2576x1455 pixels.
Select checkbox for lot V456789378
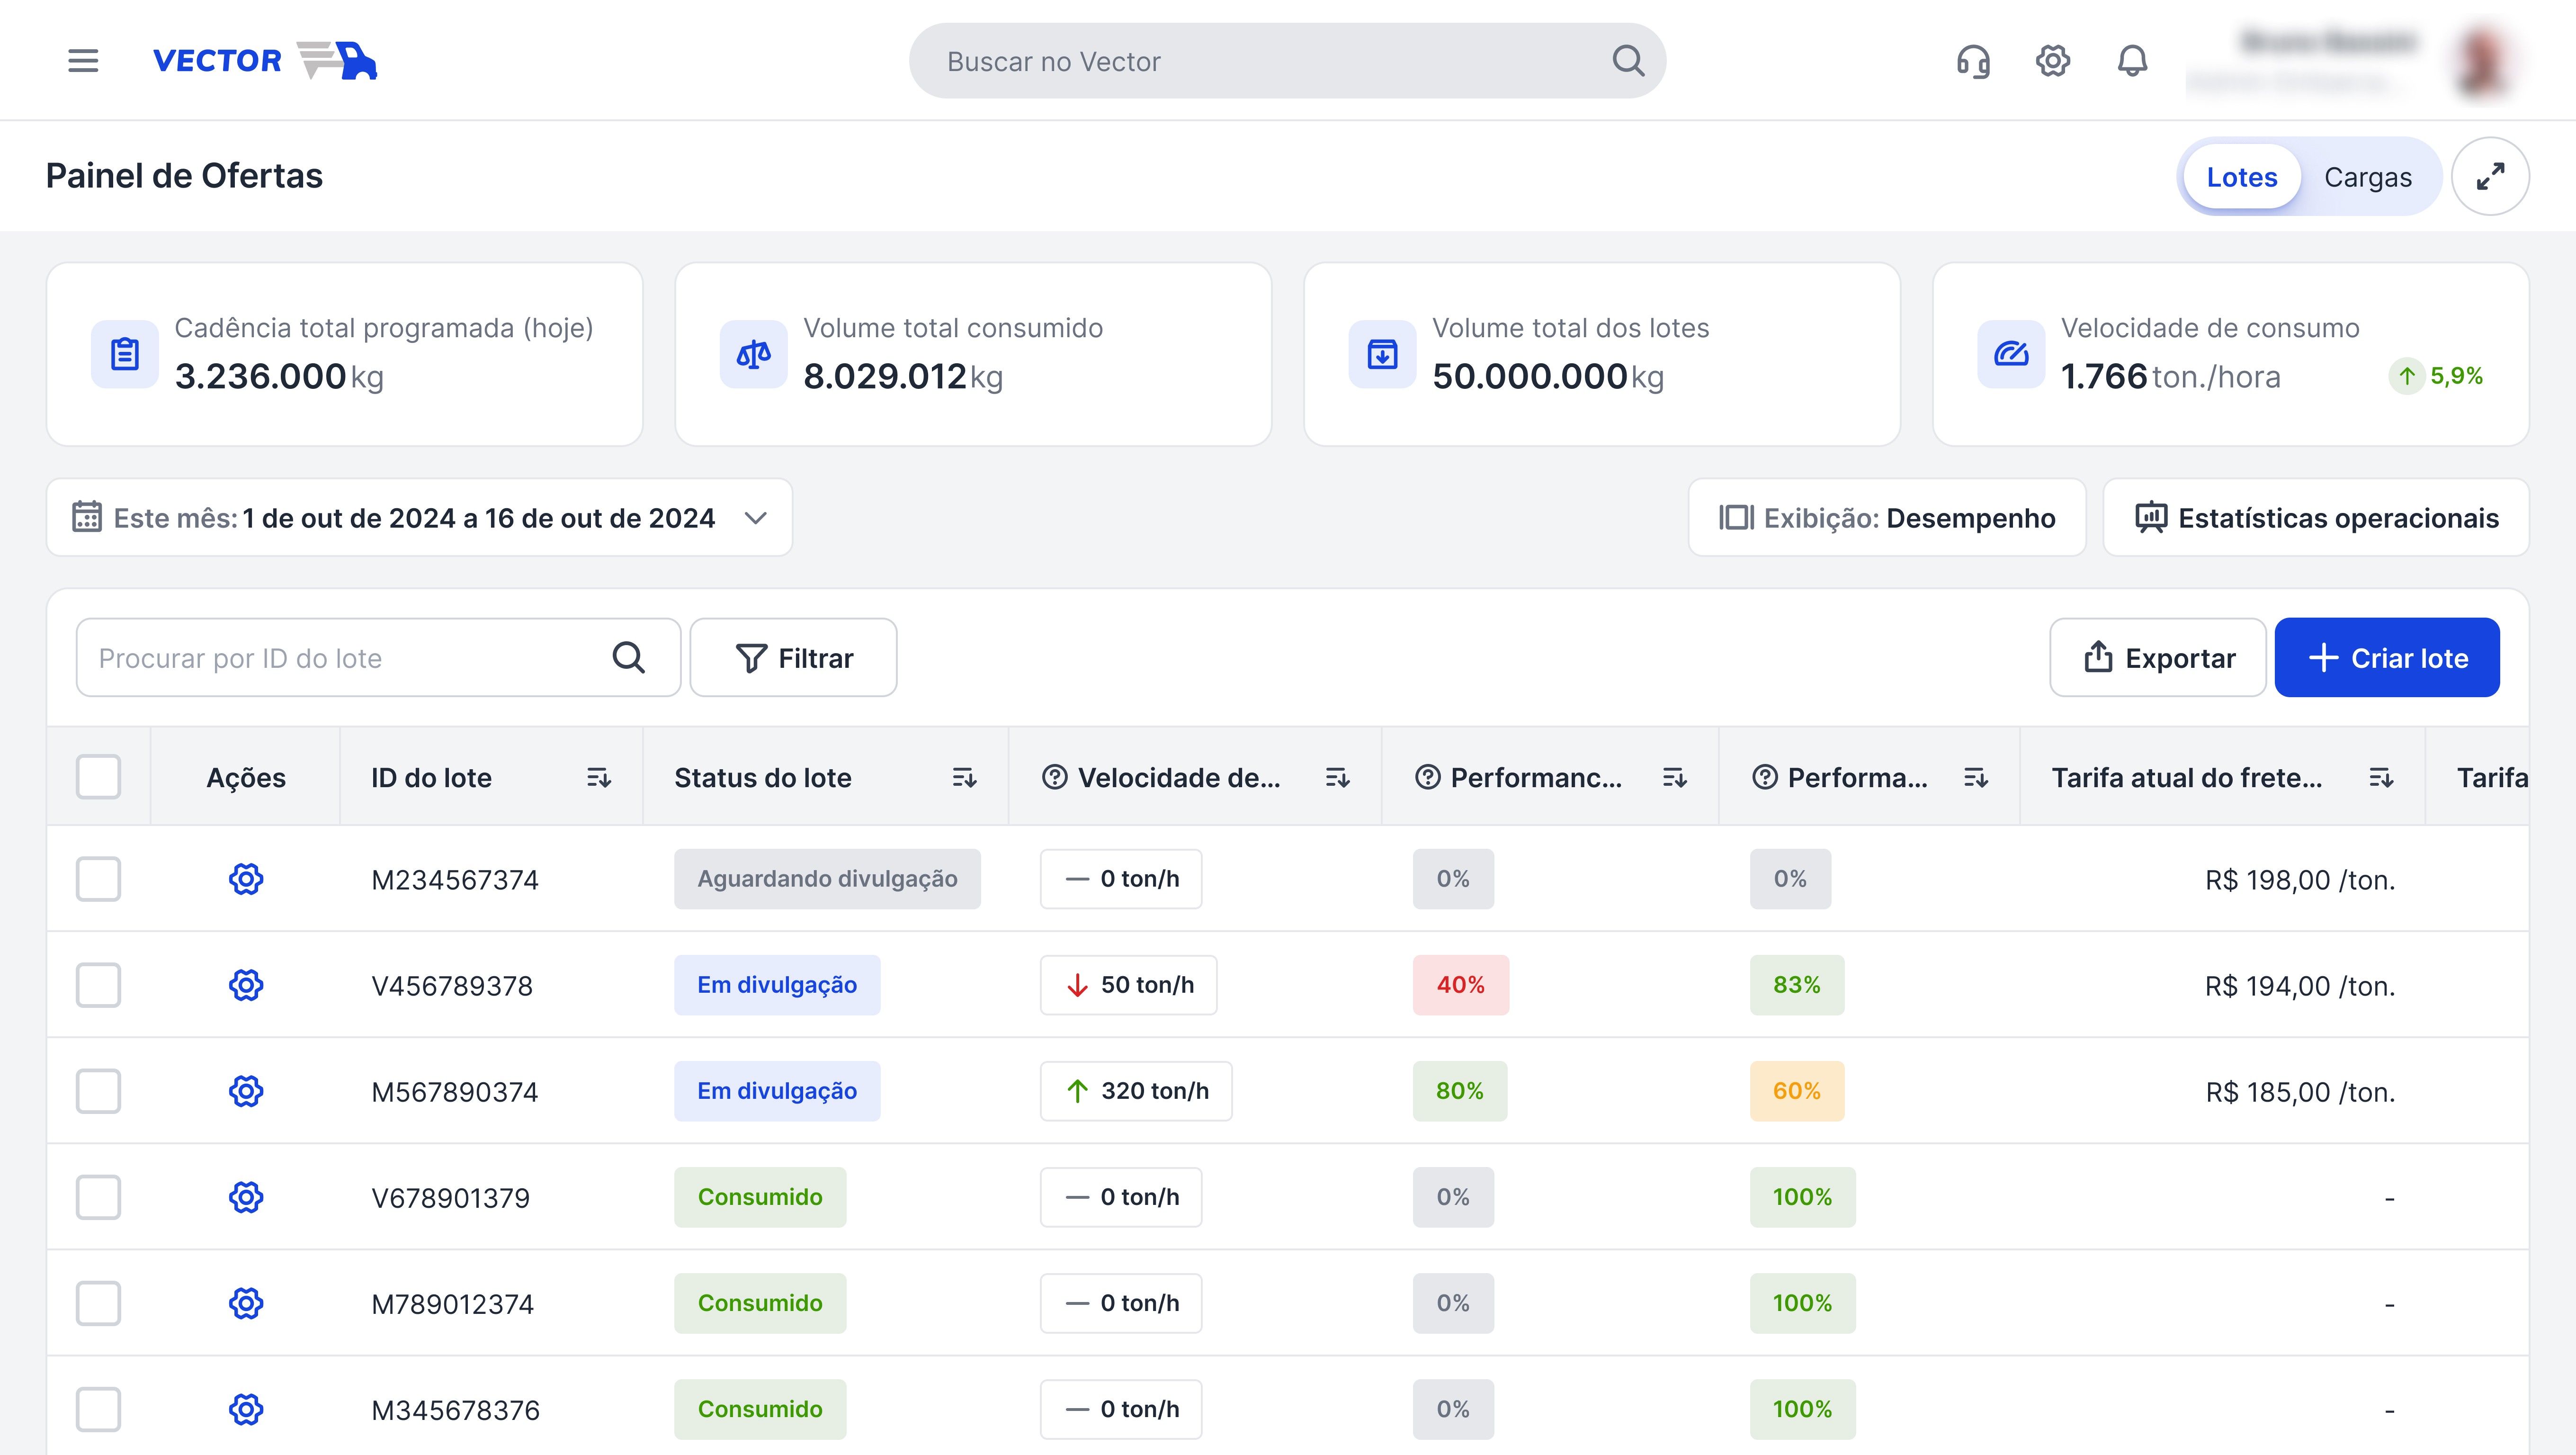(x=98, y=985)
